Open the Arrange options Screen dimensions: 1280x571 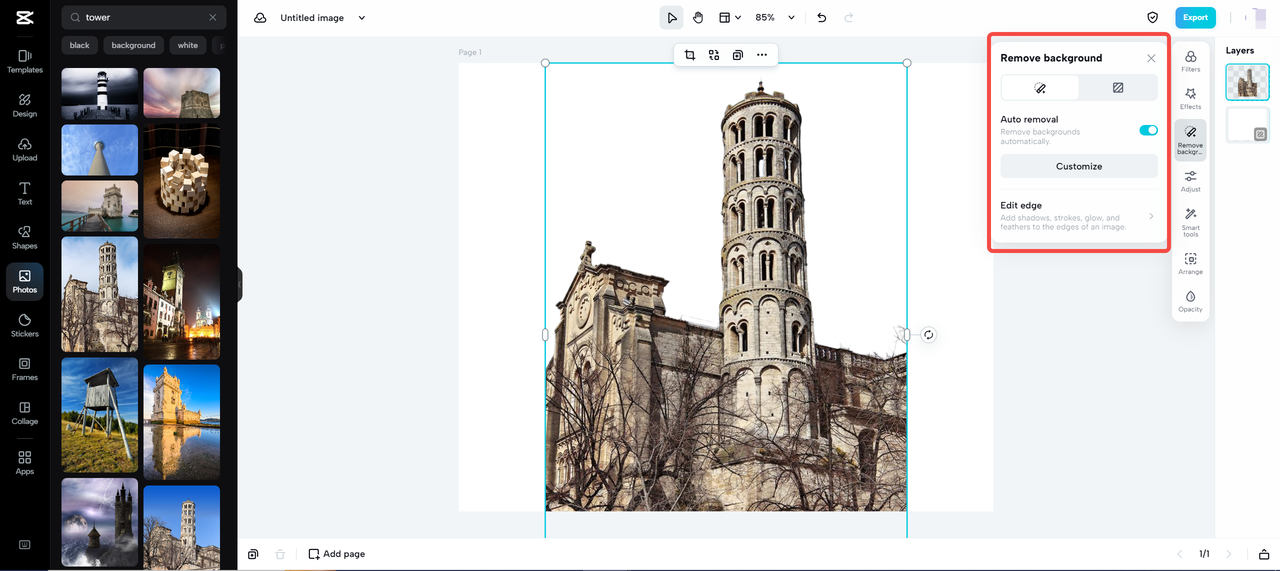coord(1190,262)
